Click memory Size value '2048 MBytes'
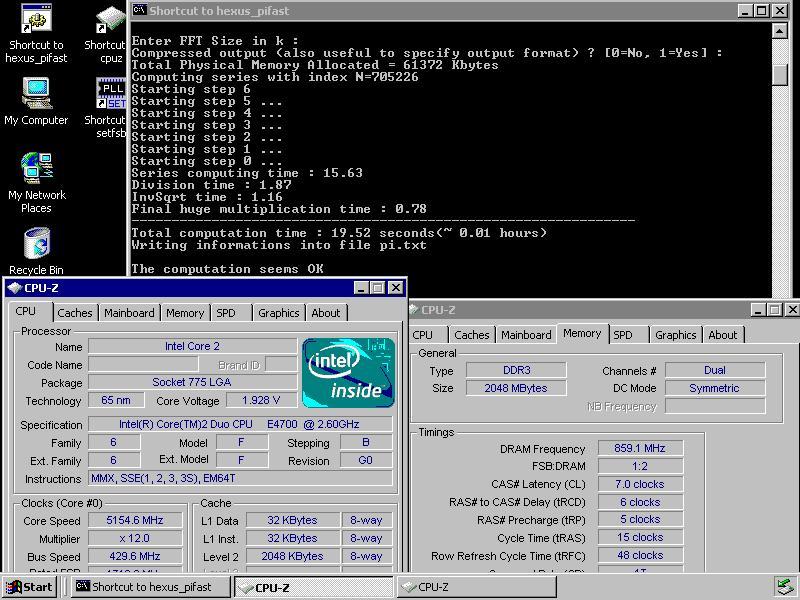800x600 pixels. [516, 388]
